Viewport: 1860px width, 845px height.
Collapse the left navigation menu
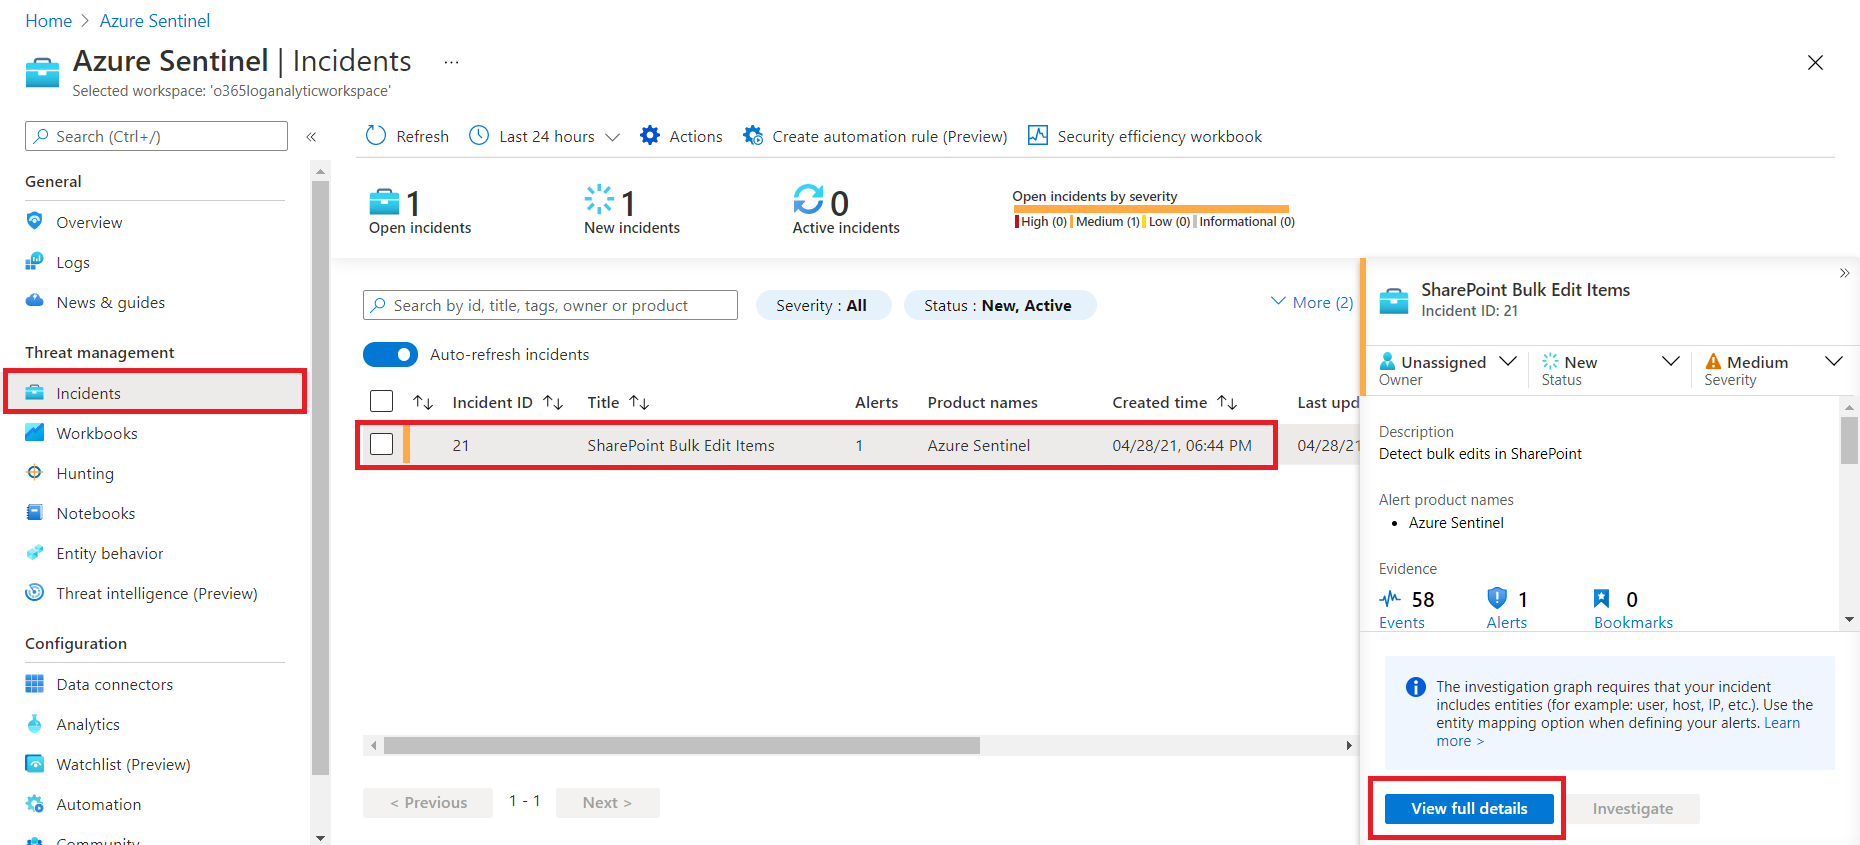311,137
